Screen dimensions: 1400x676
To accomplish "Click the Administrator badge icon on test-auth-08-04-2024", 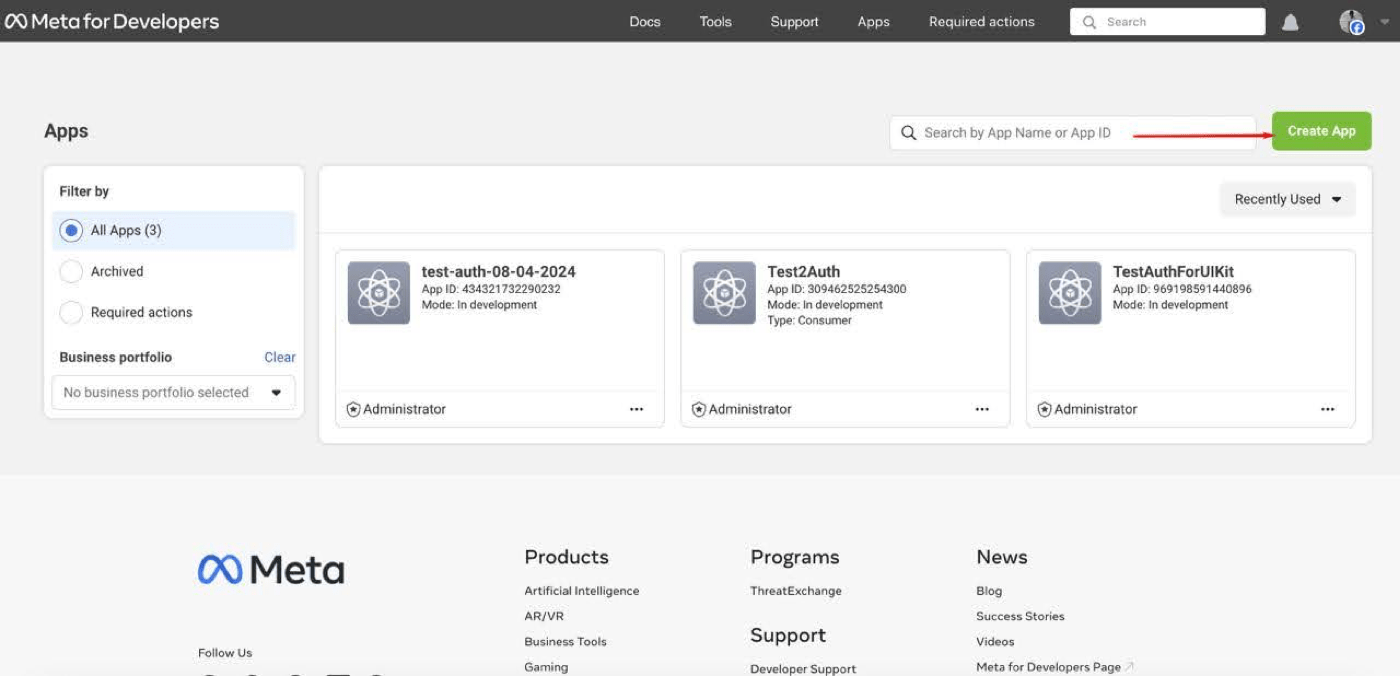I will pos(353,409).
